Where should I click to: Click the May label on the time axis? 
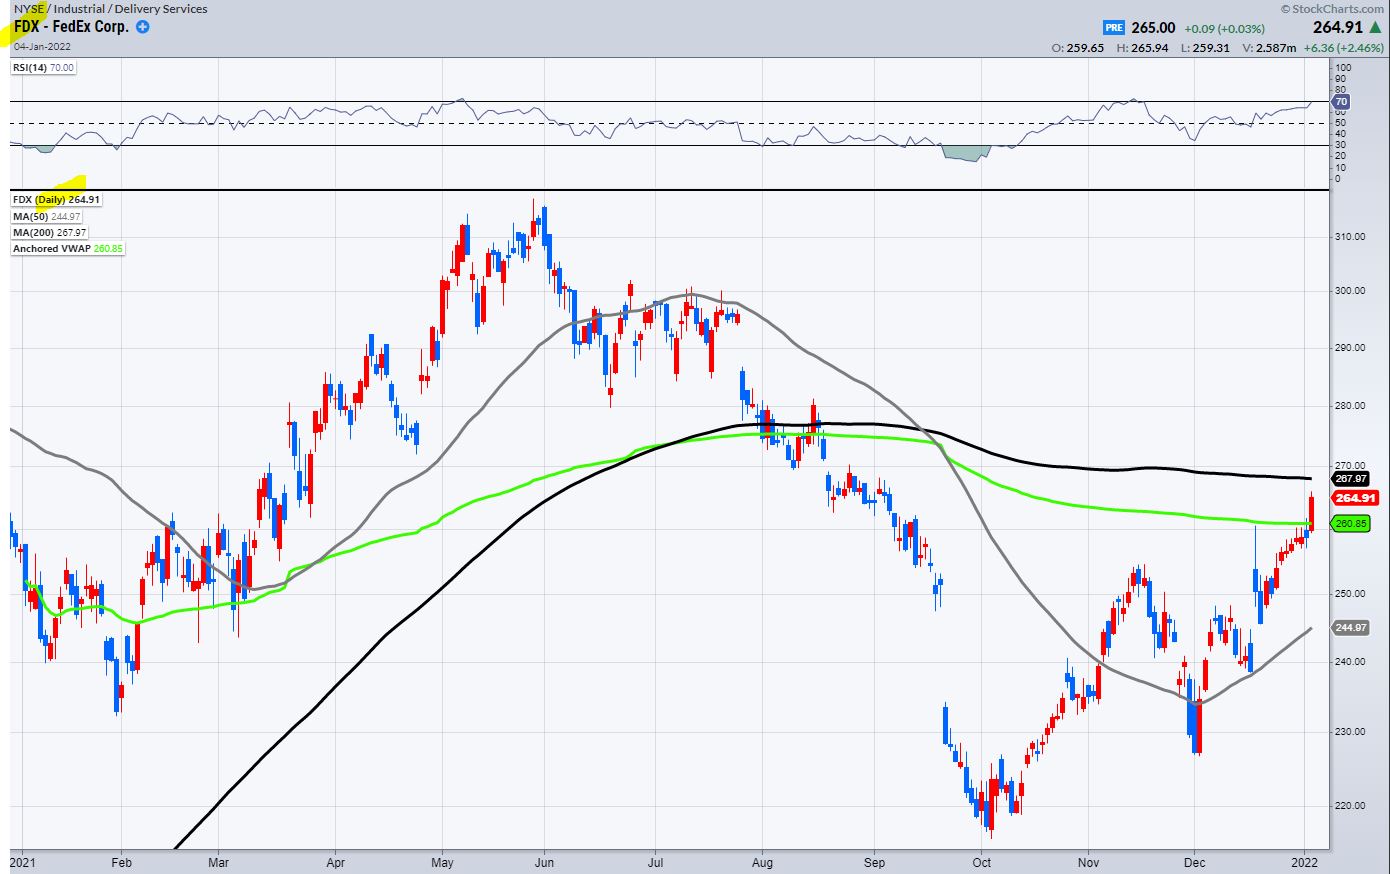[x=442, y=862]
